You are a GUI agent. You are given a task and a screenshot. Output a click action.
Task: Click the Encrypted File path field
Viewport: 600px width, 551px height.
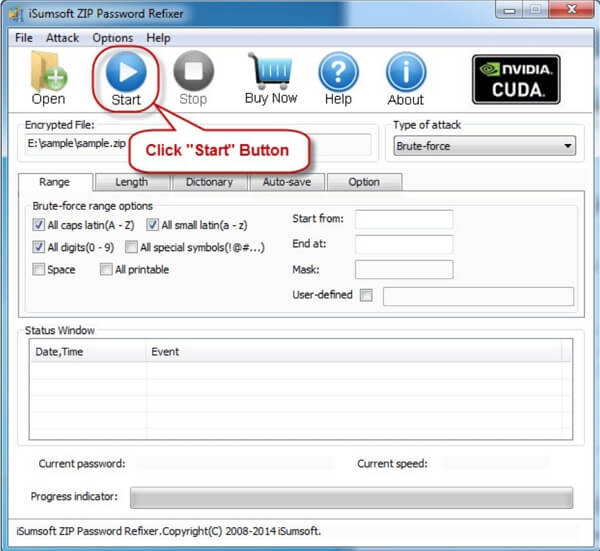(x=198, y=144)
